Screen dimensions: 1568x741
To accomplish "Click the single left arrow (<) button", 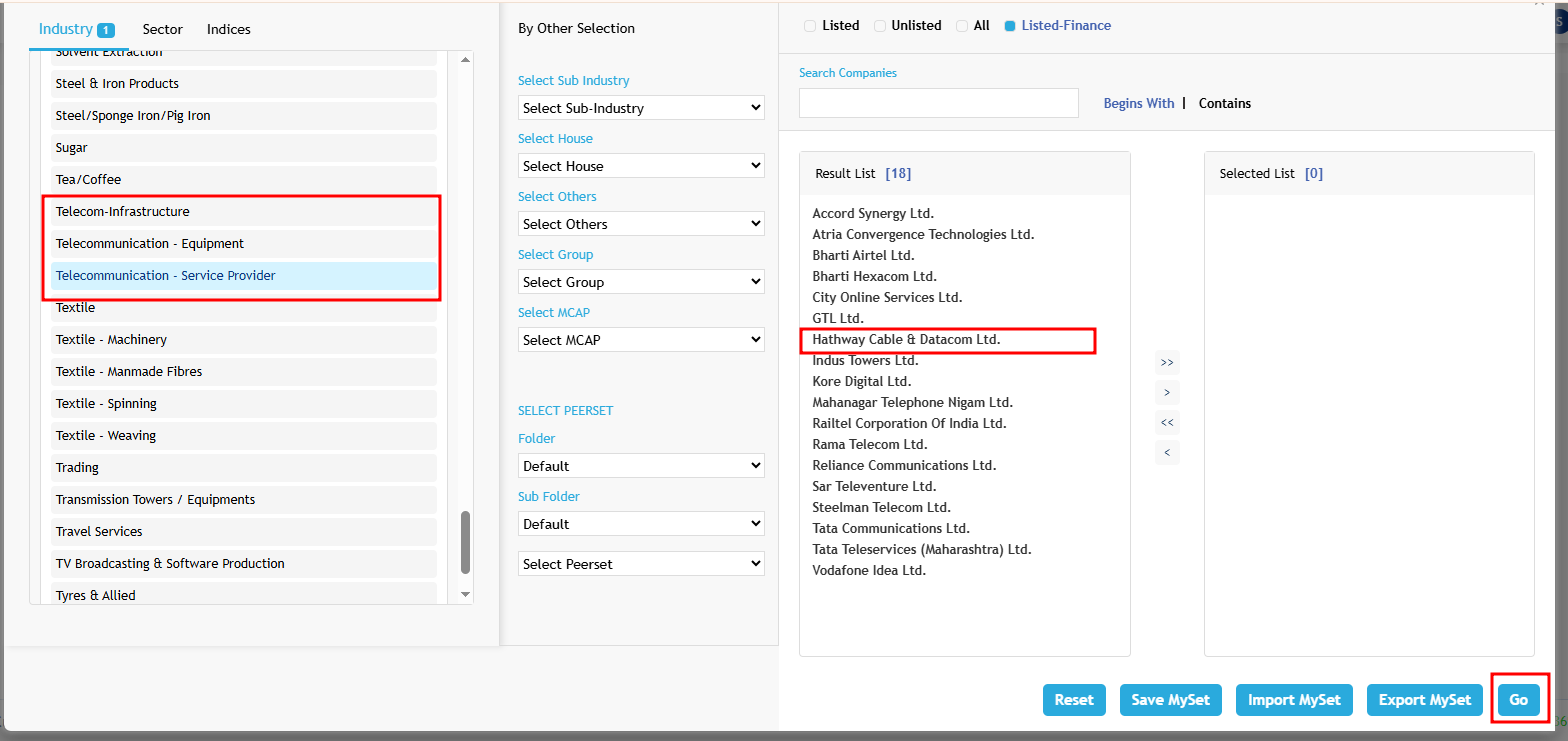I will (x=1166, y=453).
